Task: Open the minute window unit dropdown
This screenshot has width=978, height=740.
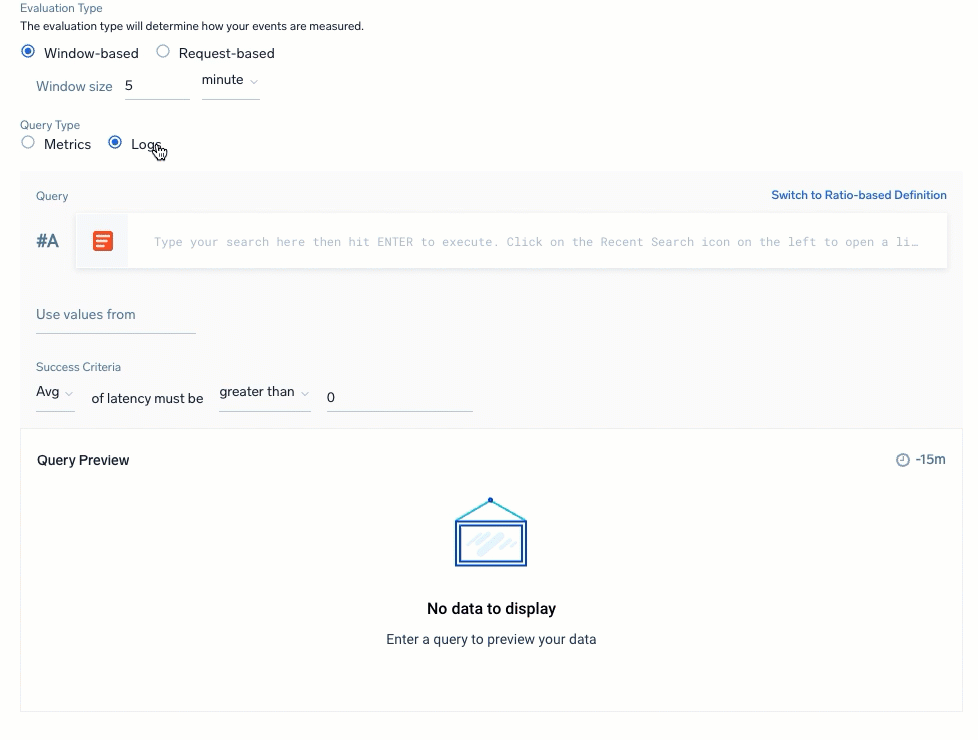Action: 228,80
